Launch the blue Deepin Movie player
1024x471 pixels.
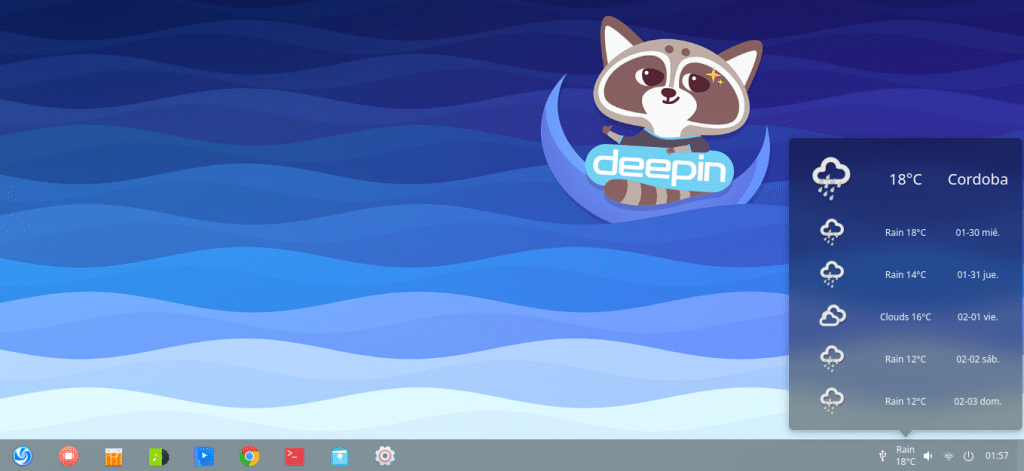point(204,456)
